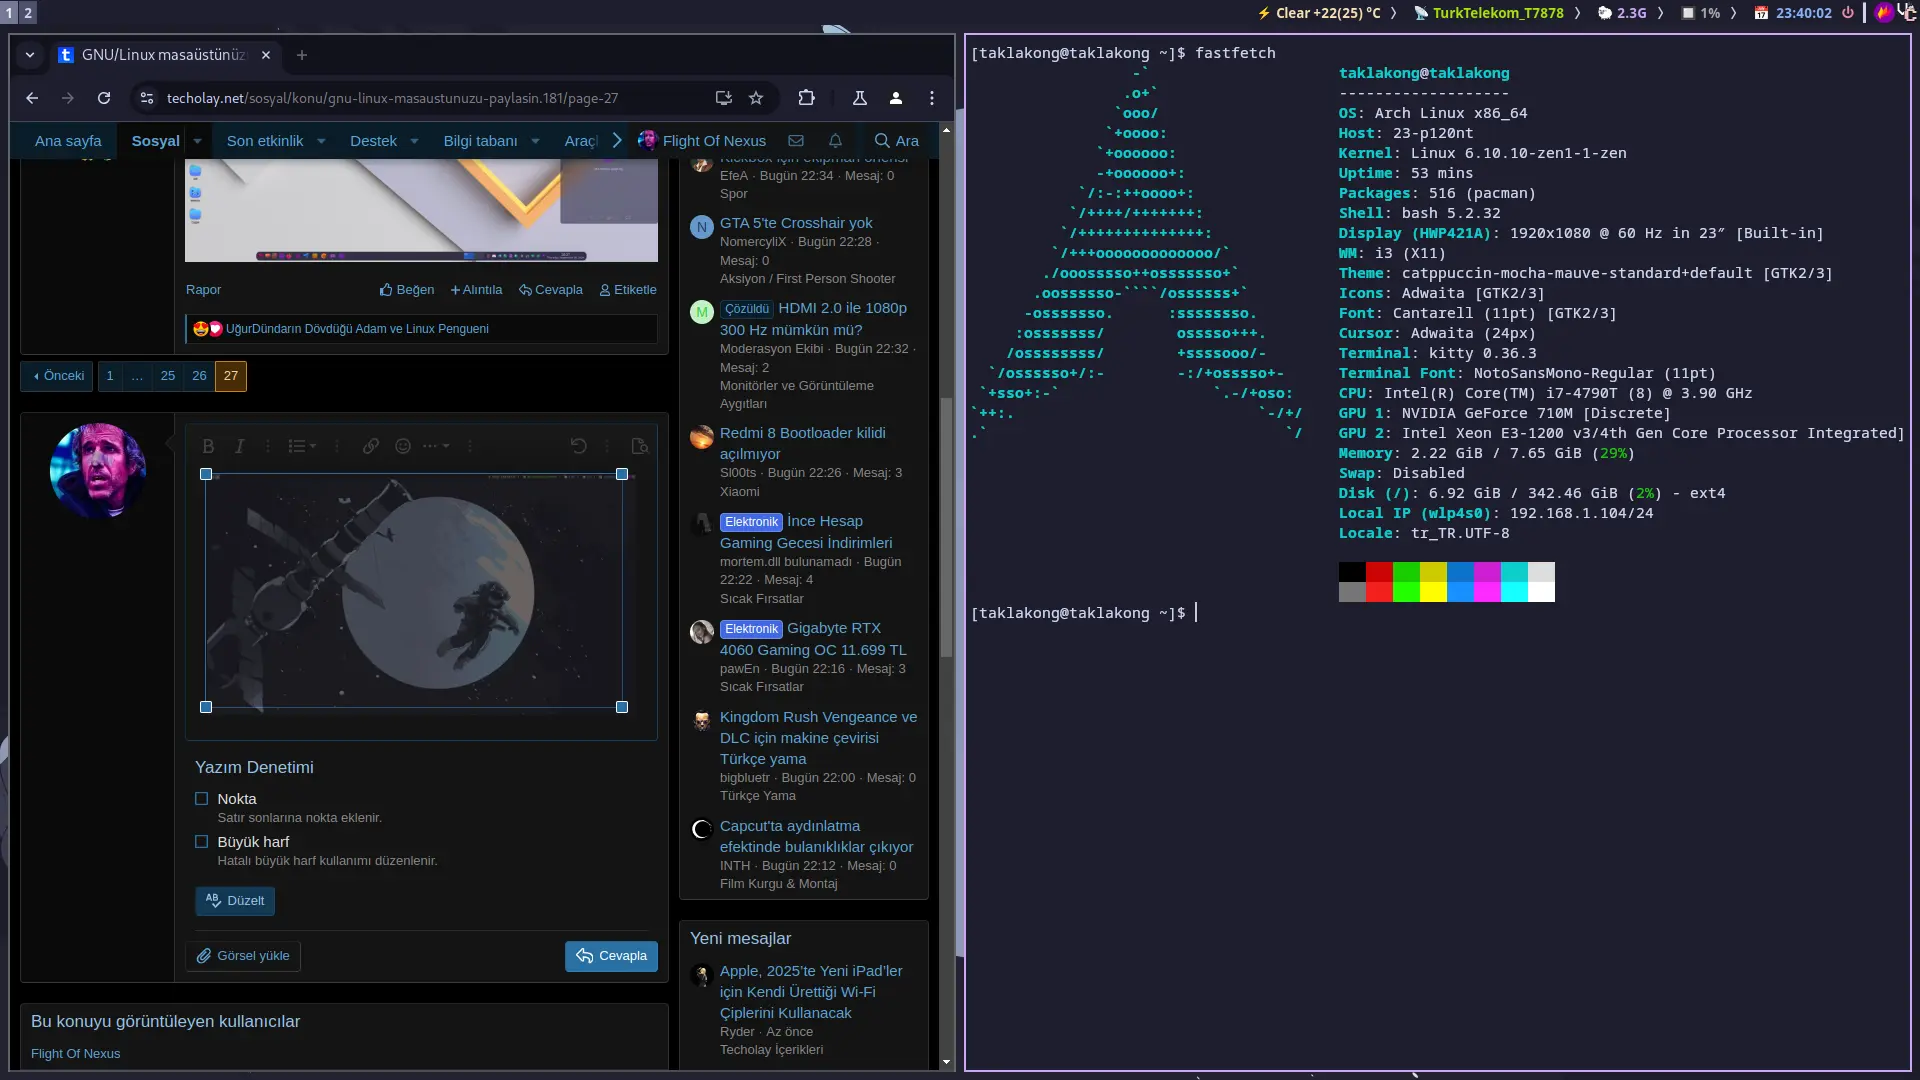This screenshot has height=1080, width=1920.
Task: Open GTA 5'te Crosshair yok thread
Action: [796, 223]
